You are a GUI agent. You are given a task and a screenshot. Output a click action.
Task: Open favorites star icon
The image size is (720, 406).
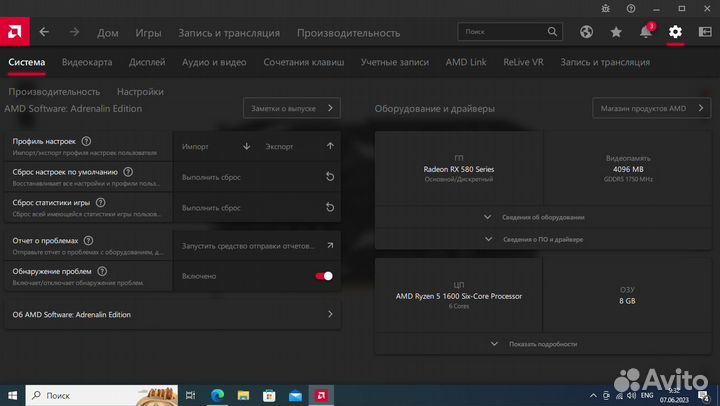(x=616, y=32)
